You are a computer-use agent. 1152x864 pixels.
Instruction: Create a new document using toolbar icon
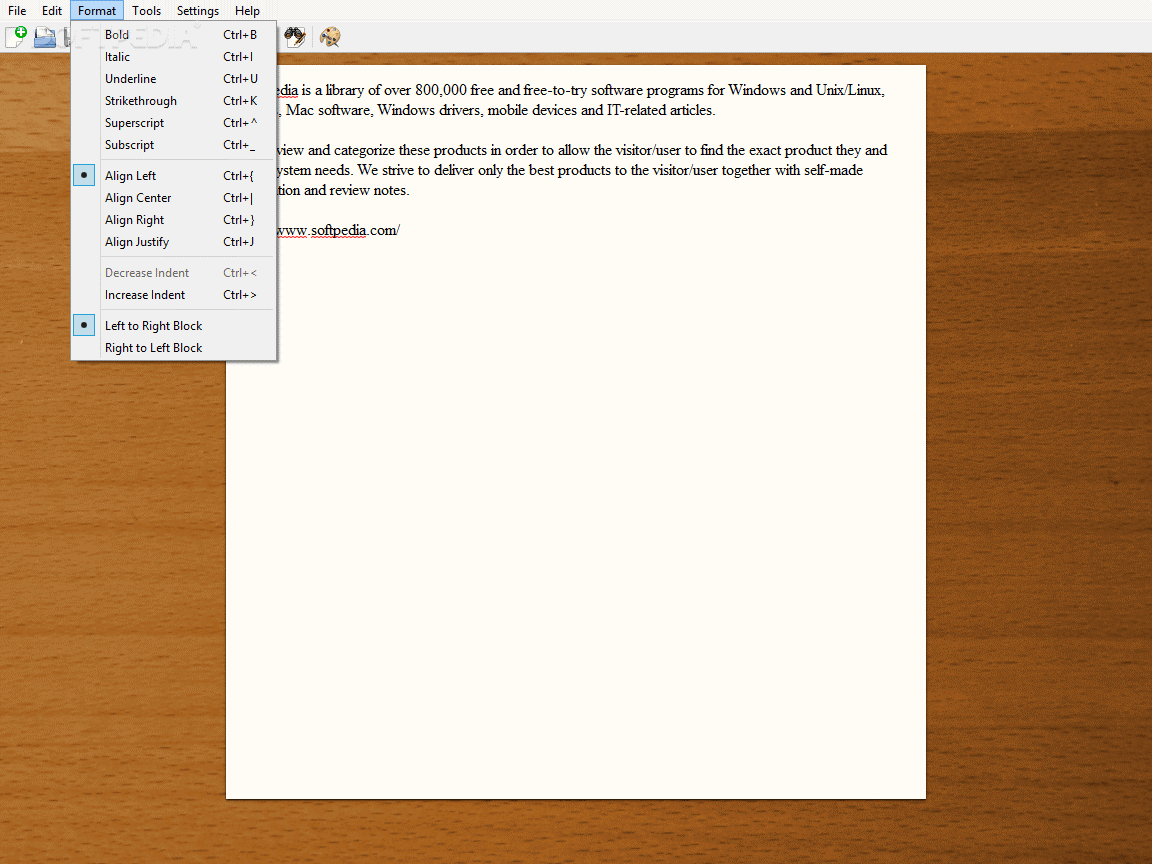coord(16,37)
